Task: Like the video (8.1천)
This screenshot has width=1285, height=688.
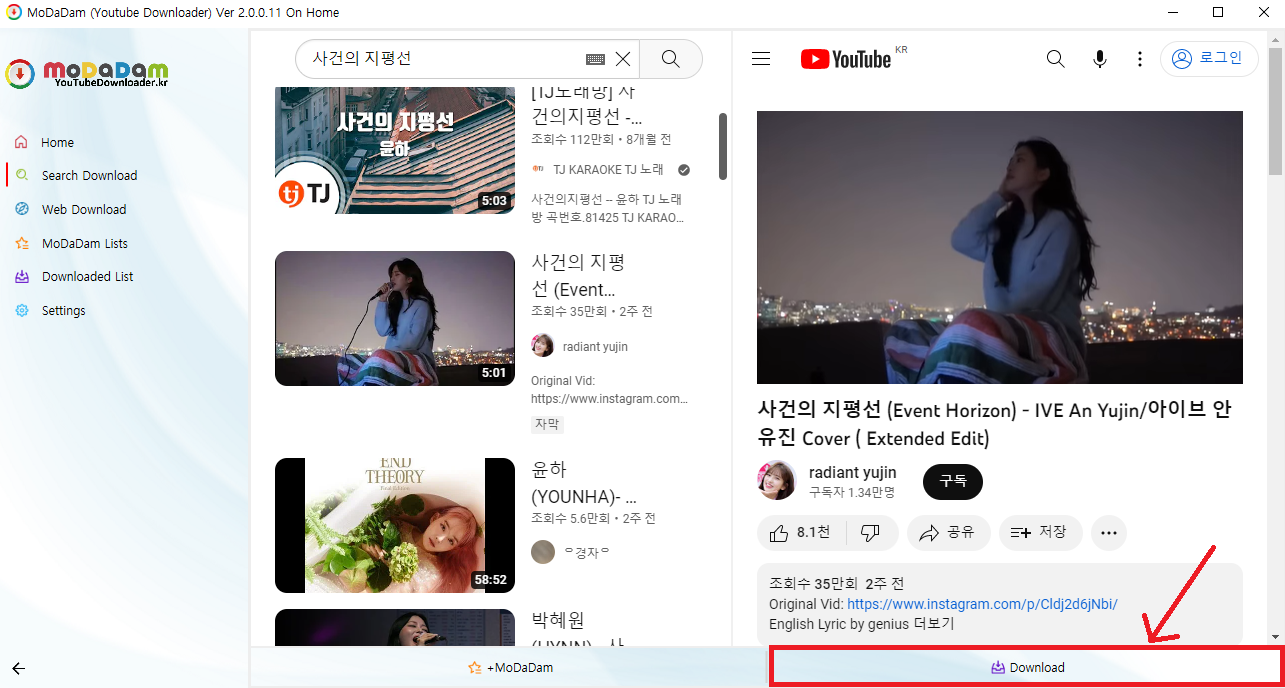Action: [802, 533]
